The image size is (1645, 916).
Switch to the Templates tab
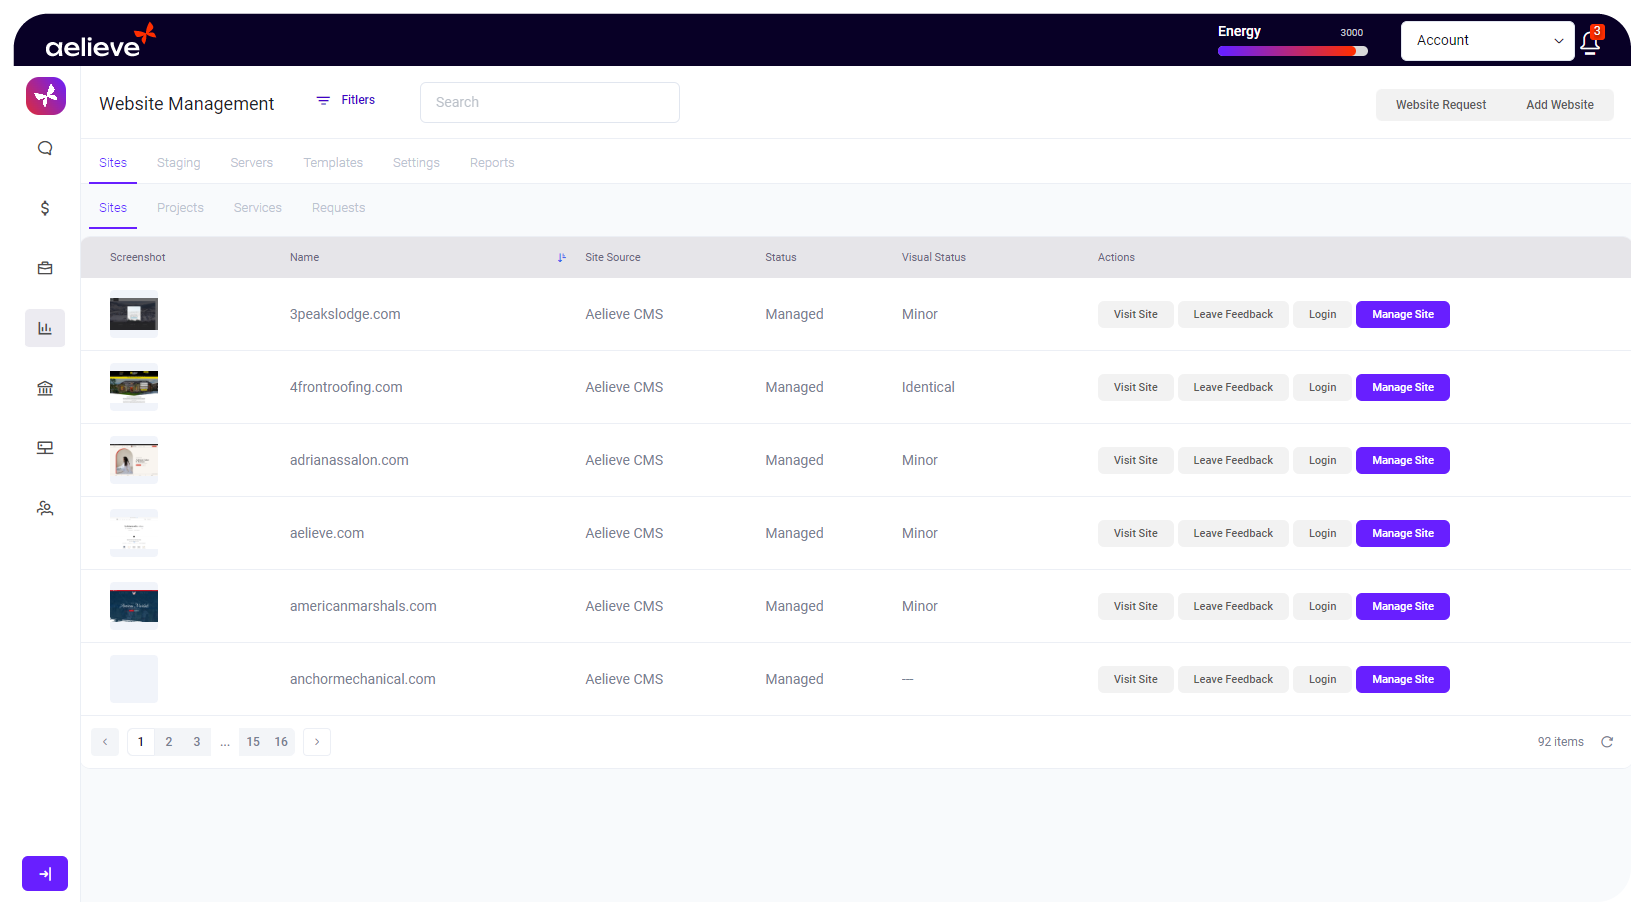(333, 163)
